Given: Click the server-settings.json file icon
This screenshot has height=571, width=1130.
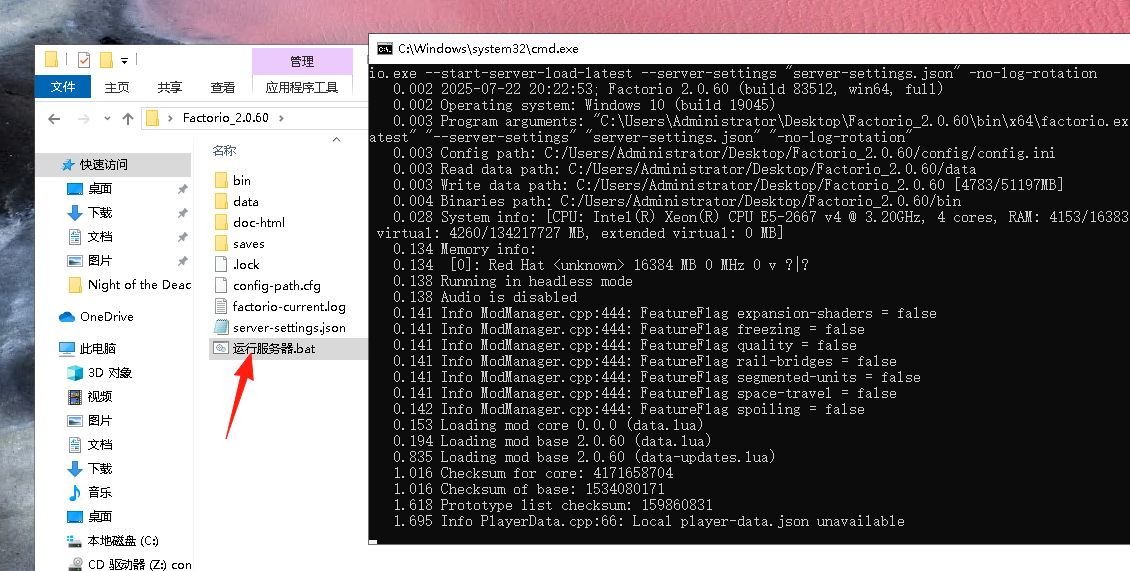Looking at the screenshot, I should pyautogui.click(x=221, y=327).
